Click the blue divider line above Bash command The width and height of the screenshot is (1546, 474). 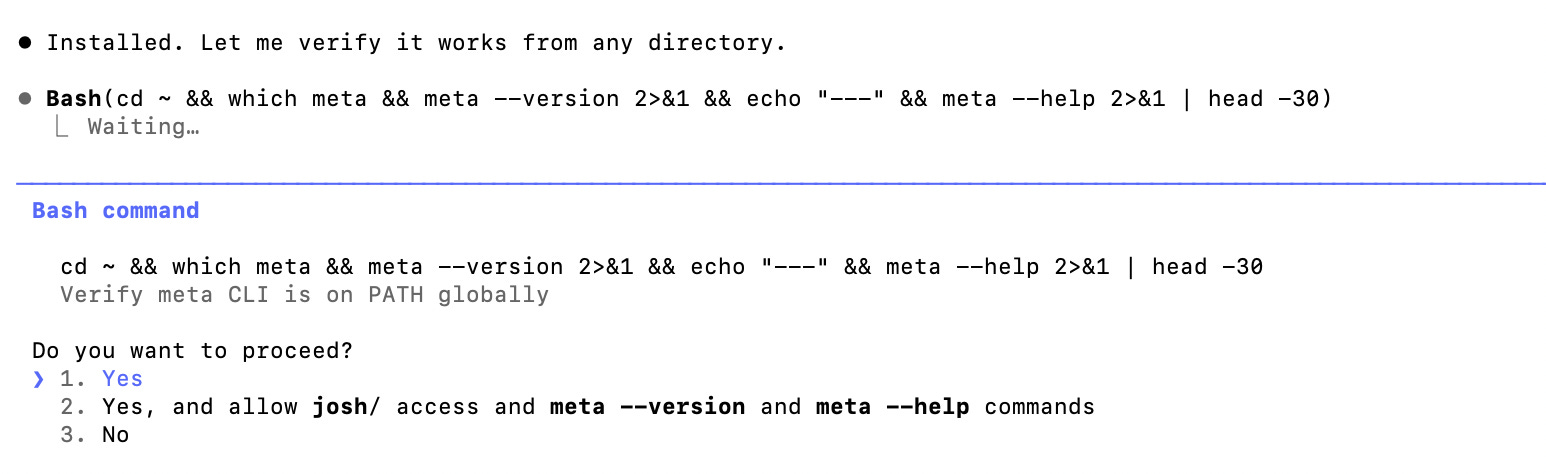780,183
